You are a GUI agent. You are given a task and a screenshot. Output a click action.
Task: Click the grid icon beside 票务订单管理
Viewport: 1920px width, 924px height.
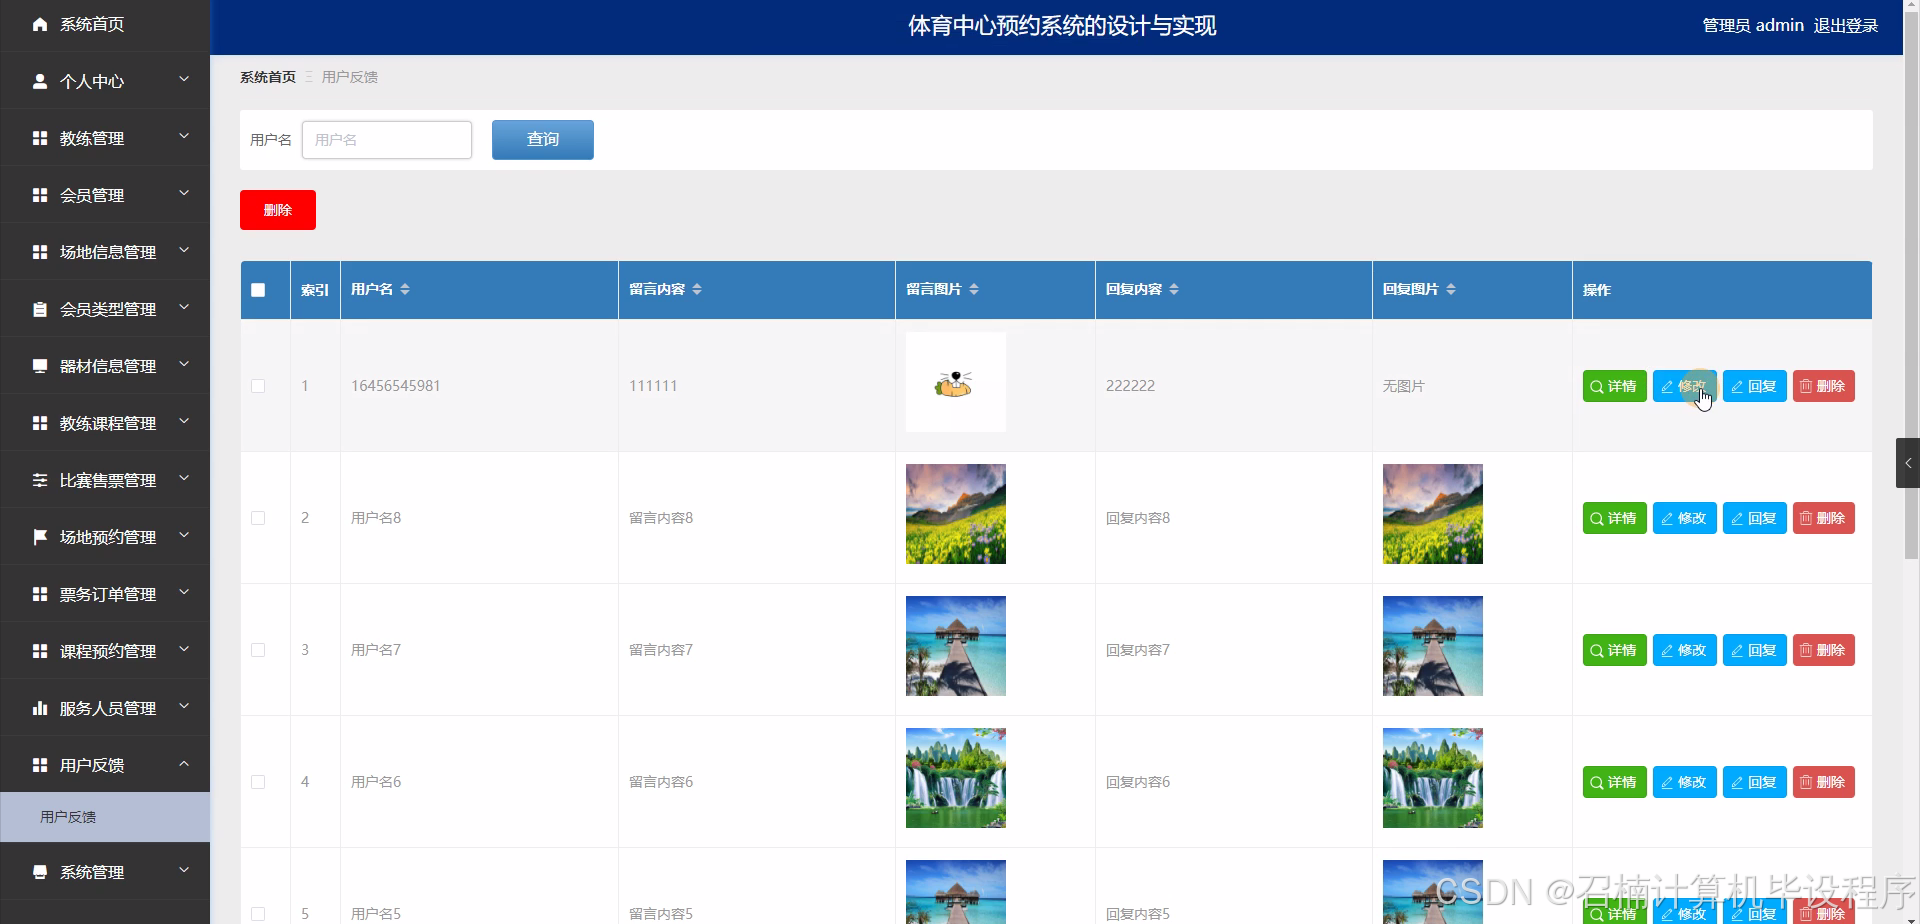tap(40, 594)
